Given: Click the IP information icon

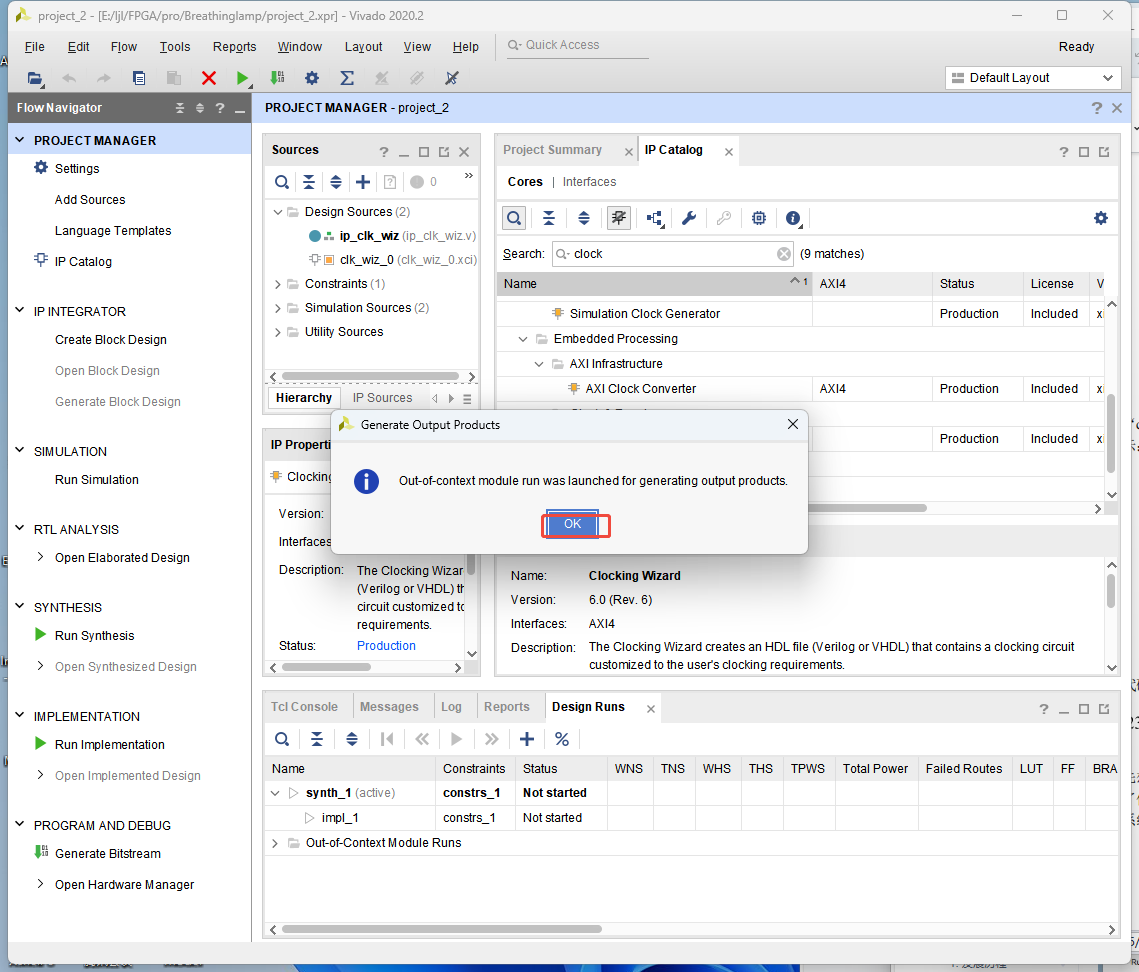Looking at the screenshot, I should point(793,218).
